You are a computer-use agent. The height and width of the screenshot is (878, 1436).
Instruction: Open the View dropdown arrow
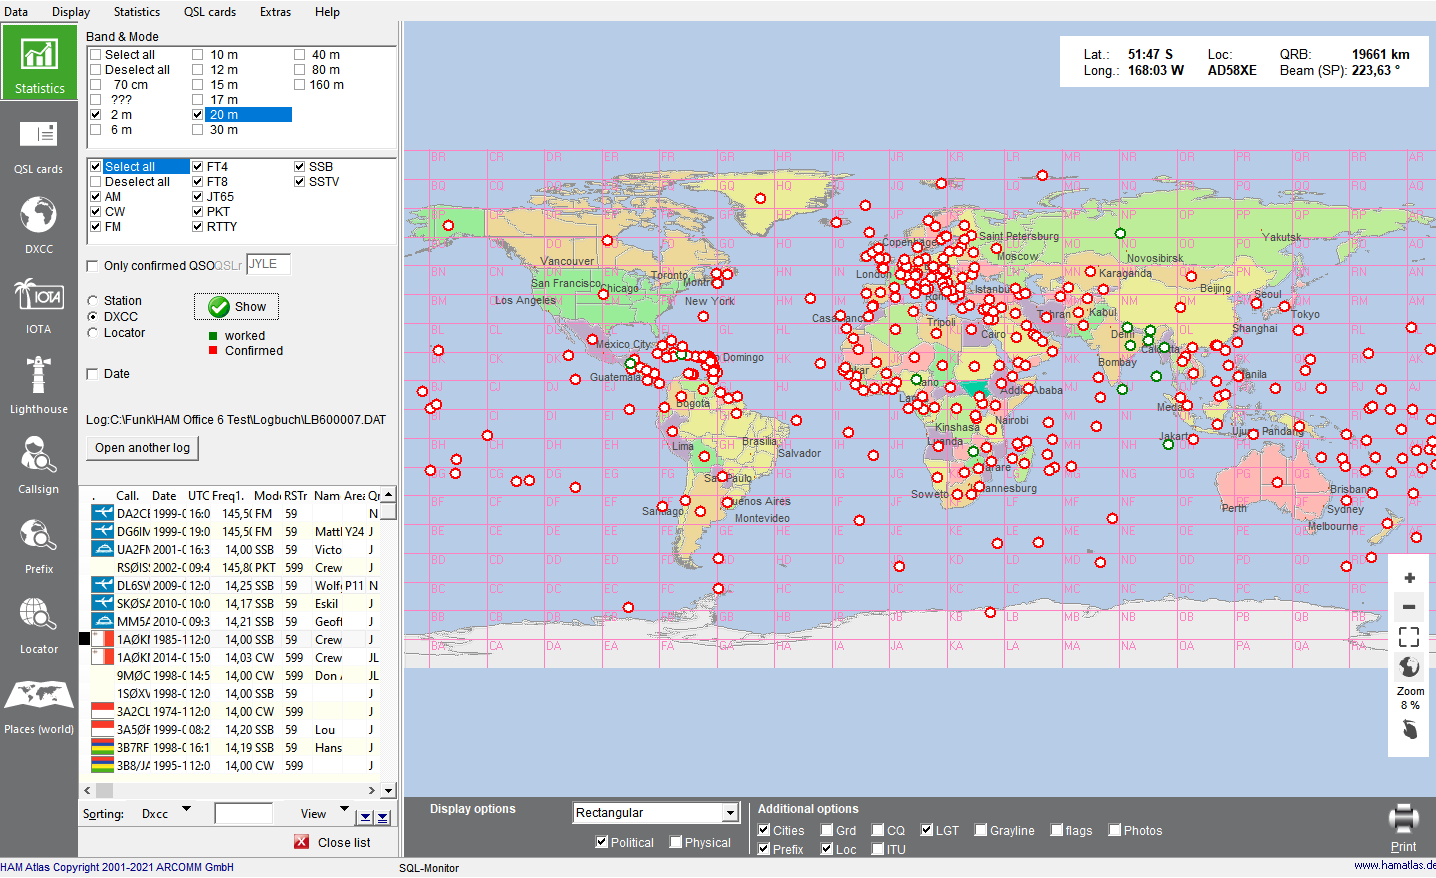pos(344,810)
